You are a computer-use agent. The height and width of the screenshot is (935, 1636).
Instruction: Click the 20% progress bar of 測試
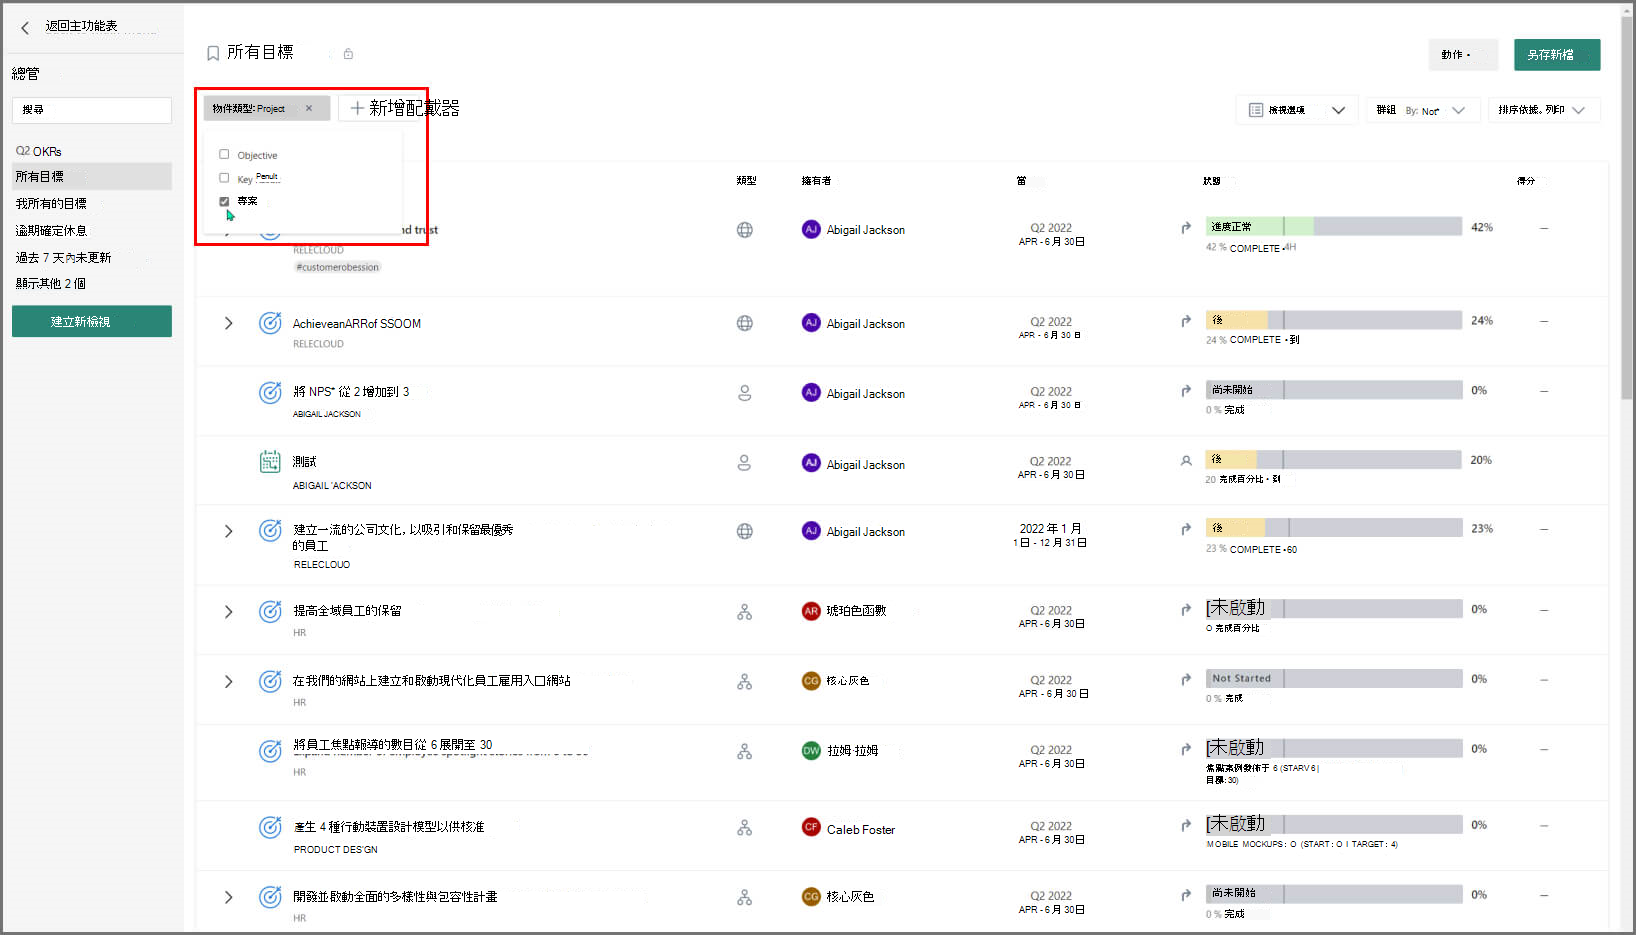tap(1334, 460)
